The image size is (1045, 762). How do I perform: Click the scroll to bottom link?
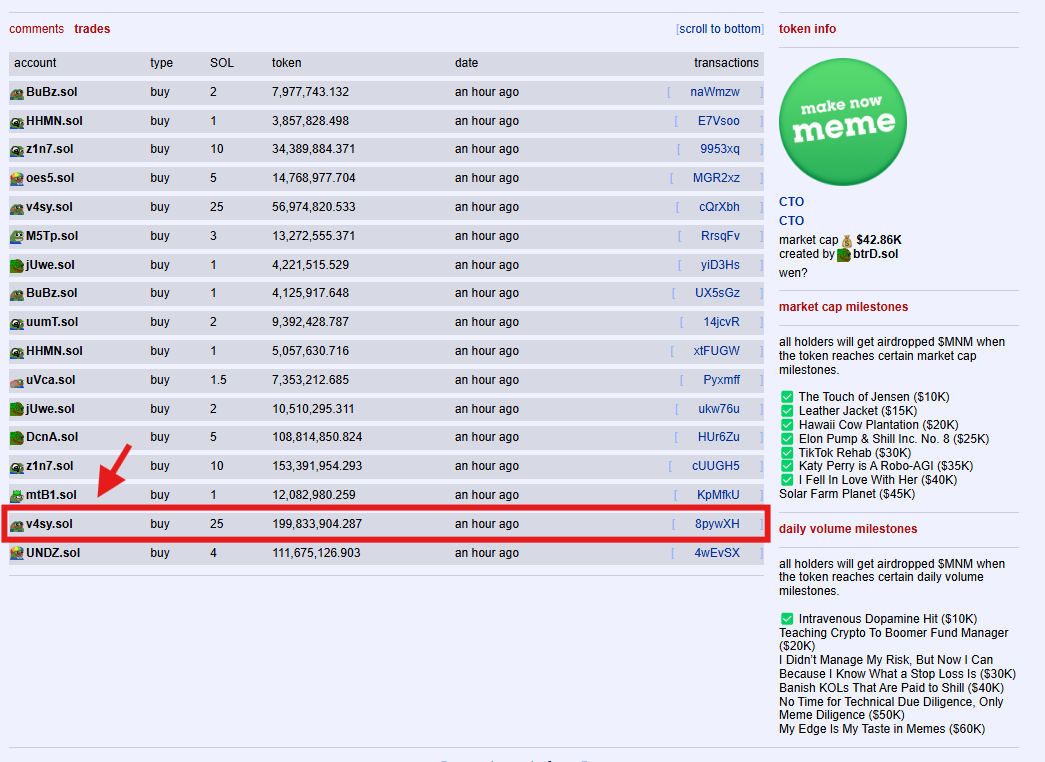click(x=720, y=29)
